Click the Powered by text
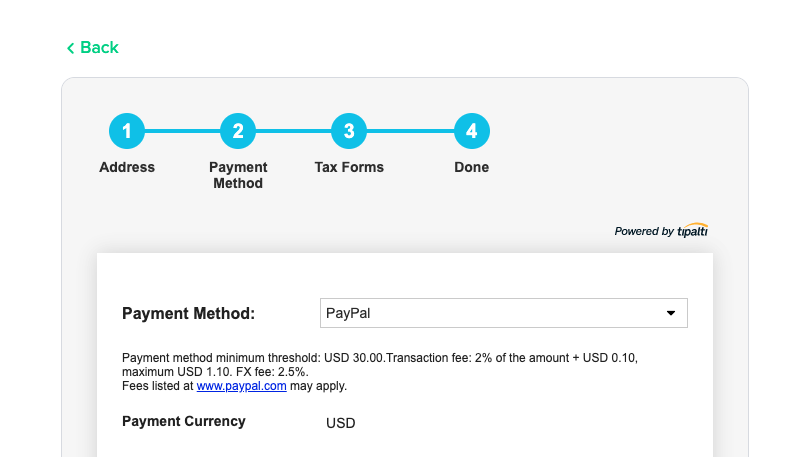802x457 pixels. 644,231
